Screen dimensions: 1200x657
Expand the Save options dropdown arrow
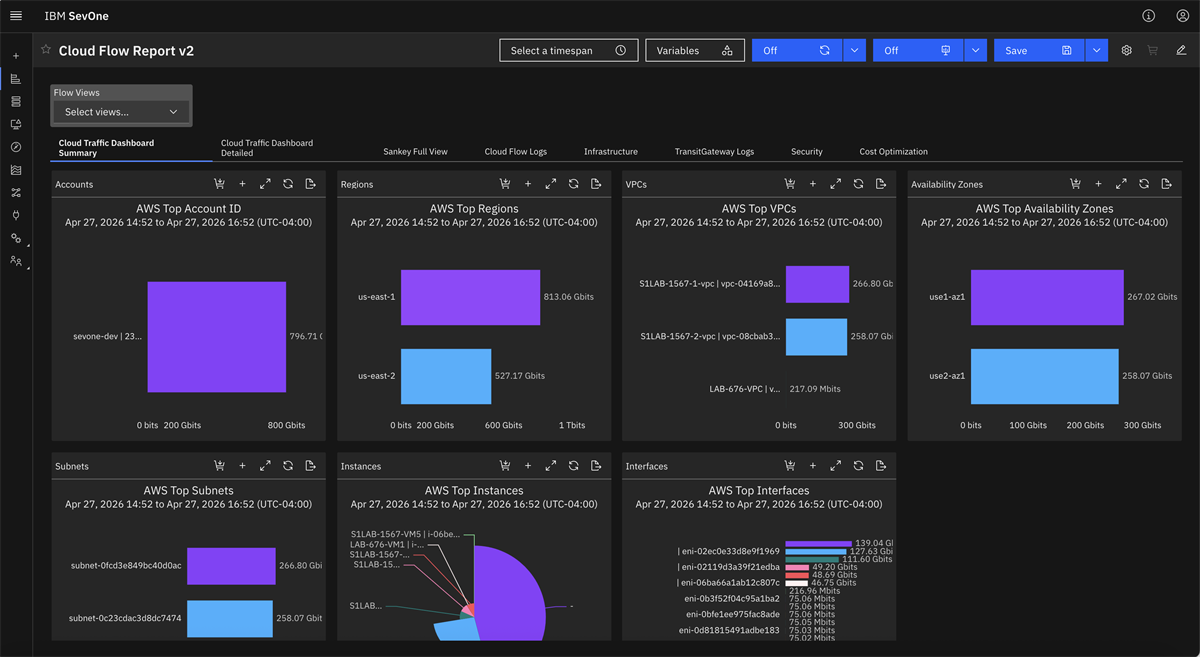pyautogui.click(x=1097, y=50)
